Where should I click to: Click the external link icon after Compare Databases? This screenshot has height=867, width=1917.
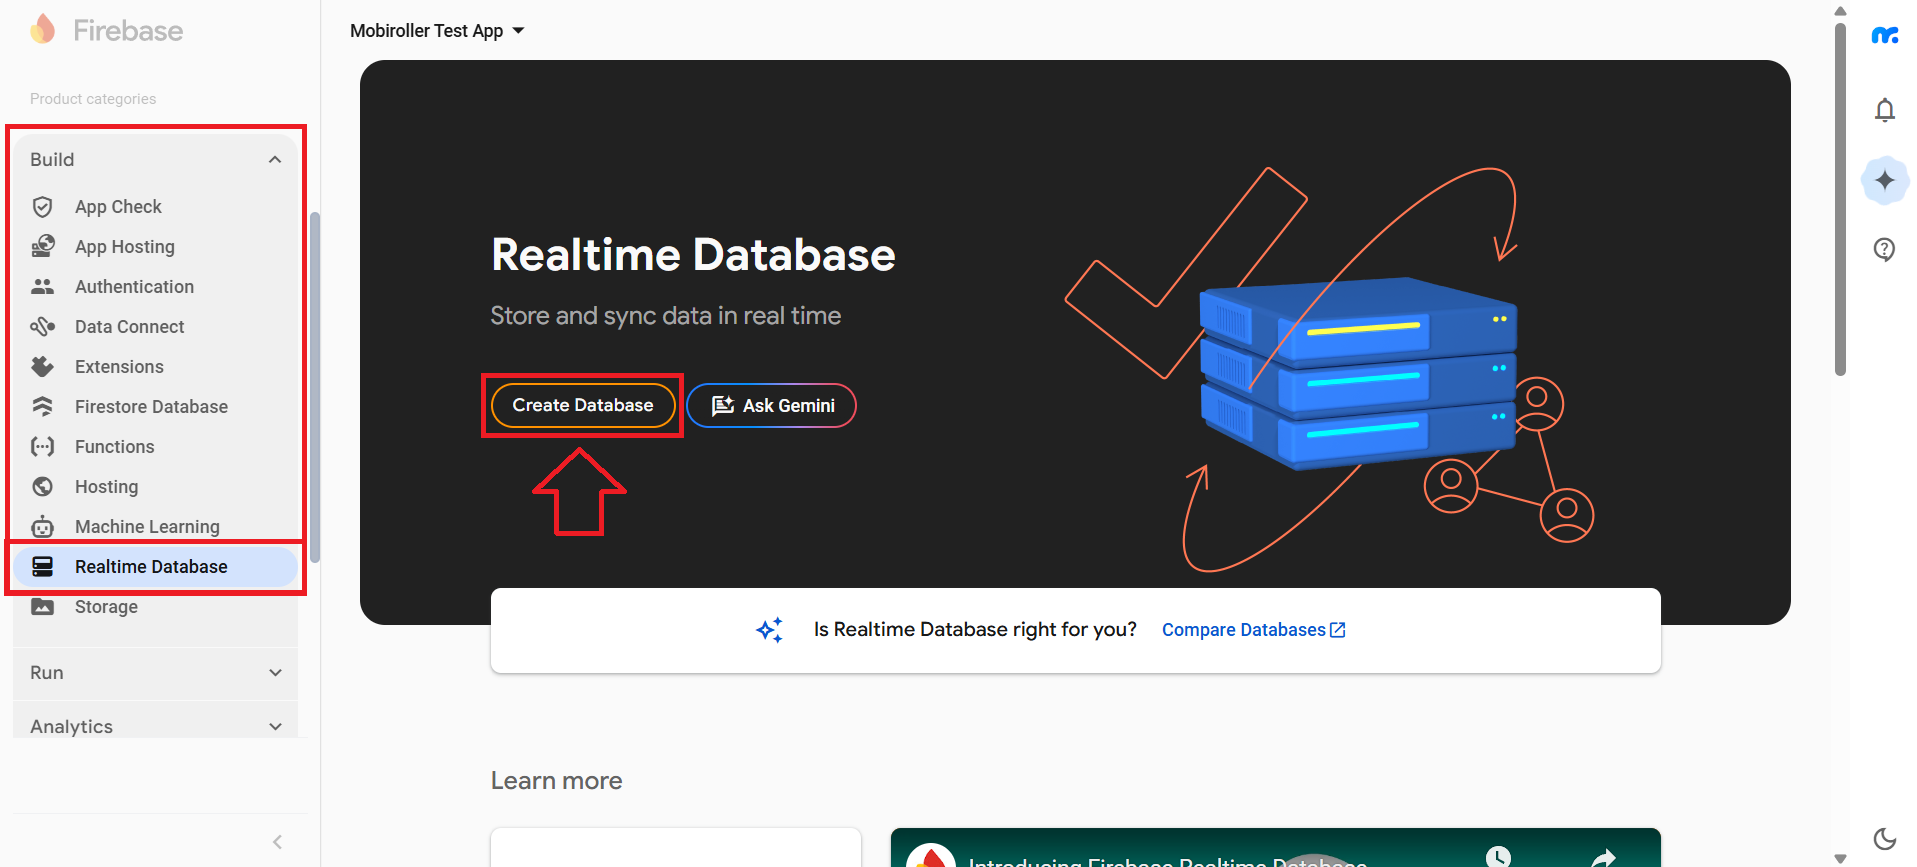[x=1338, y=630]
